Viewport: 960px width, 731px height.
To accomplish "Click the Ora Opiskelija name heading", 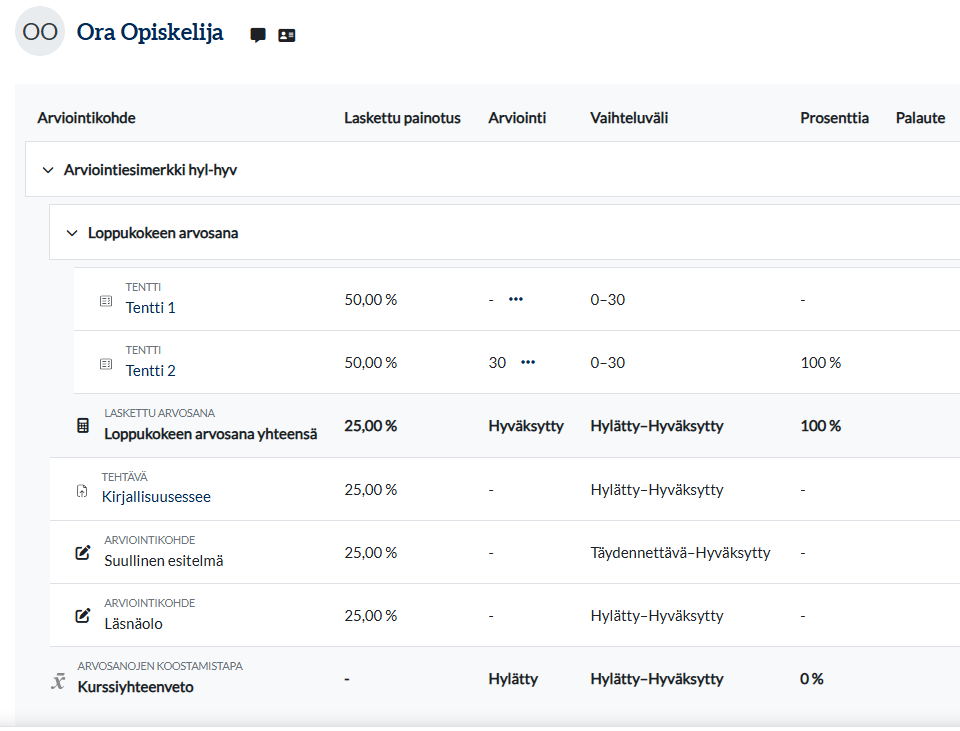I will click(150, 33).
